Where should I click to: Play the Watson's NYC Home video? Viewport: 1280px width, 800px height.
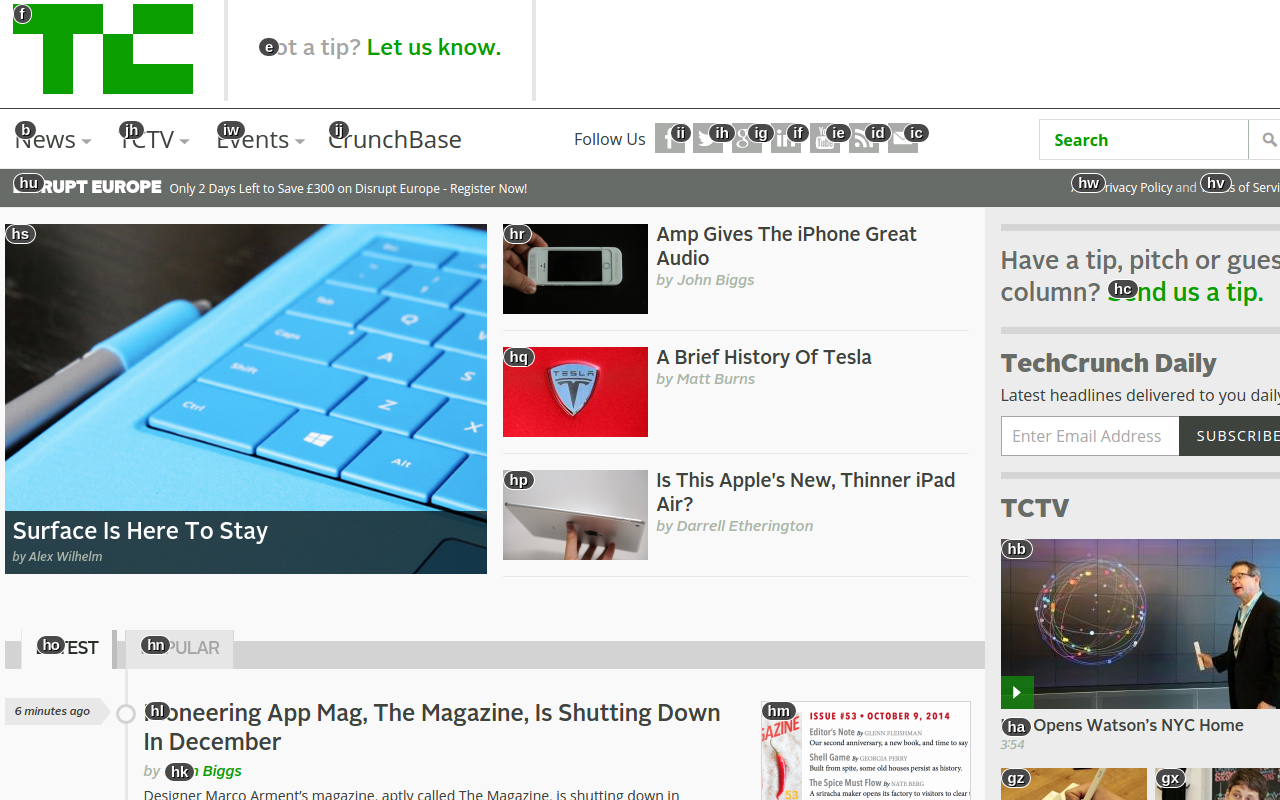click(x=1017, y=692)
